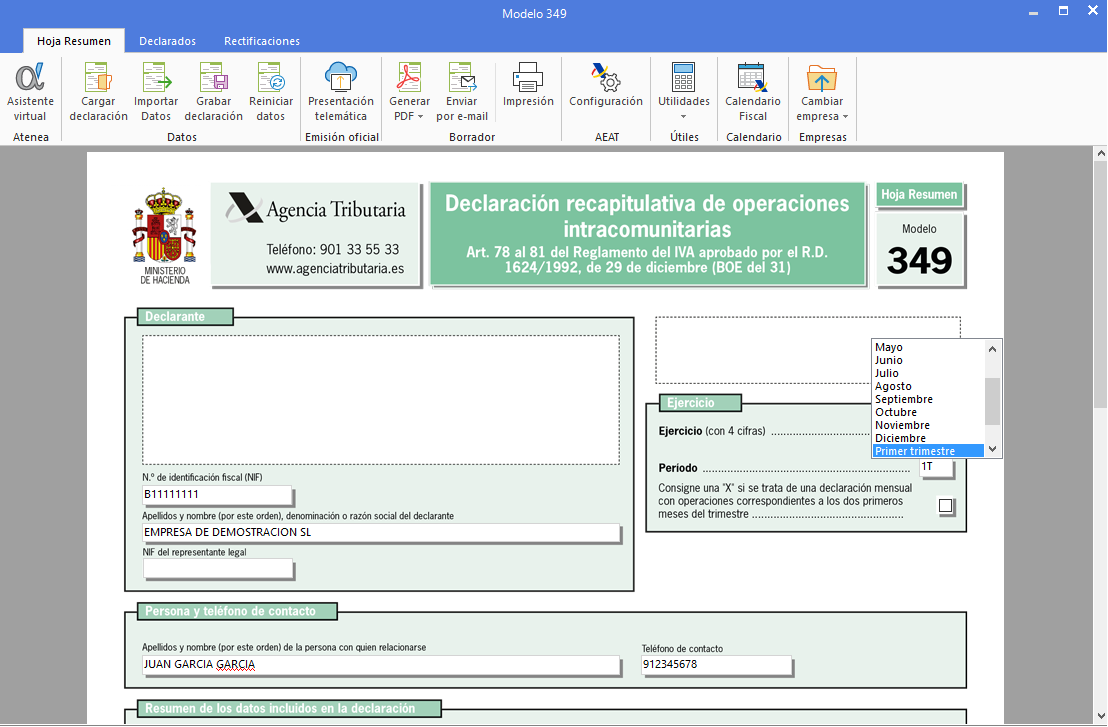Maximize the Modelo 349 window
Viewport: 1108px width, 727px height.
pyautogui.click(x=1063, y=11)
